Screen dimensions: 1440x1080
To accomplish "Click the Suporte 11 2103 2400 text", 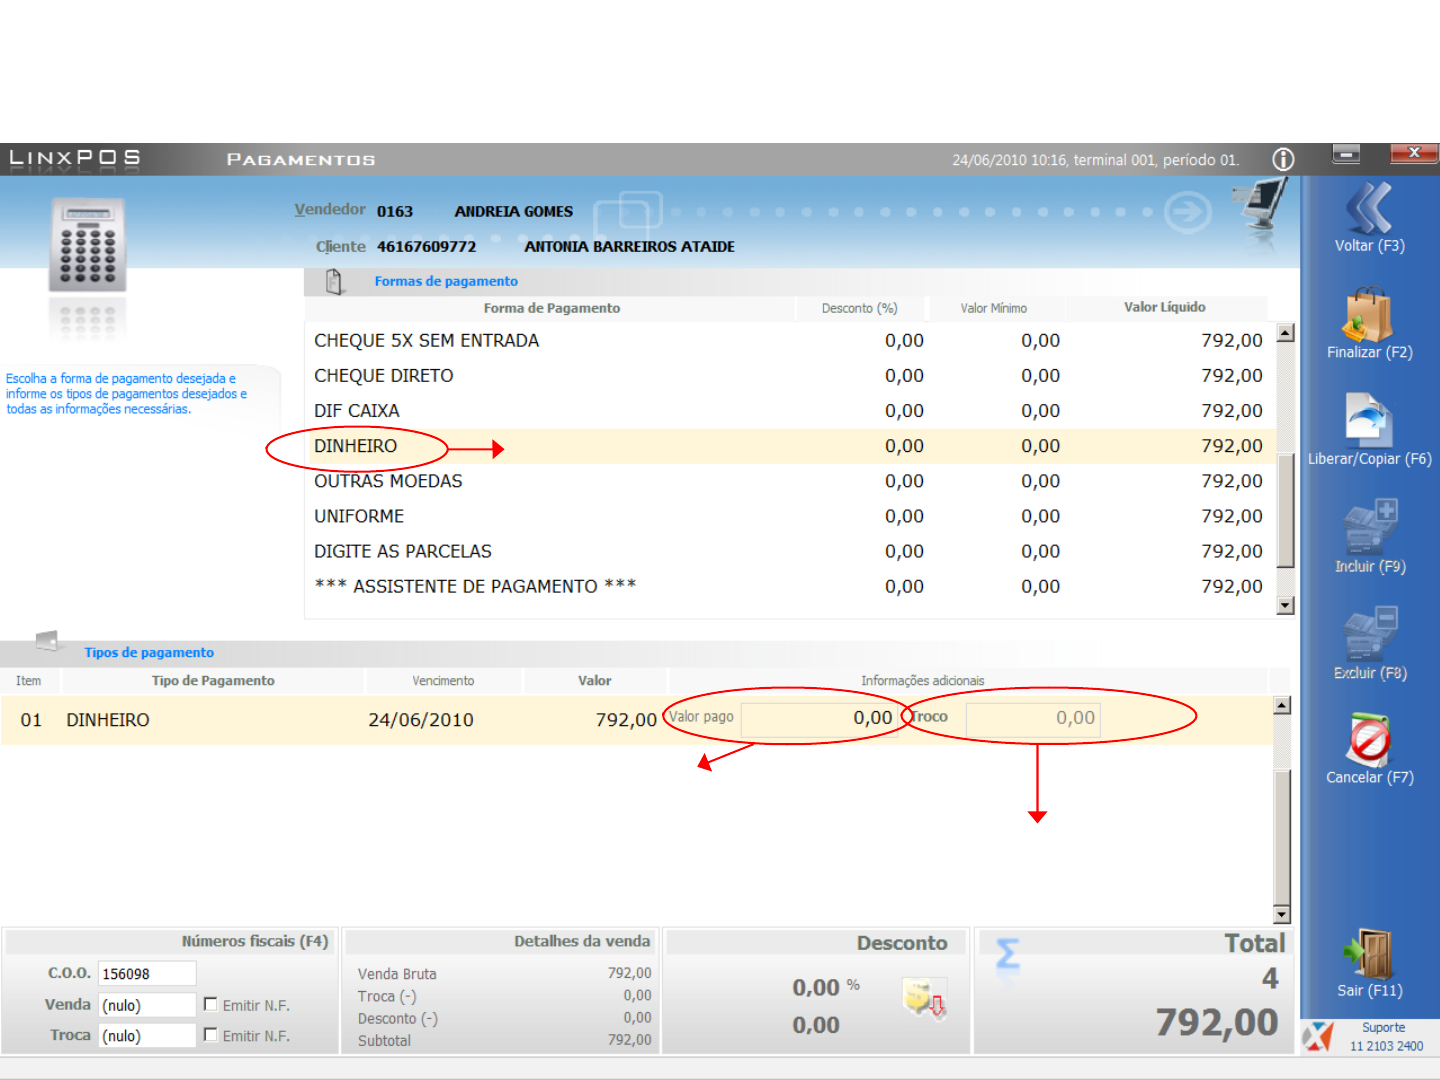I will coord(1385,1037).
